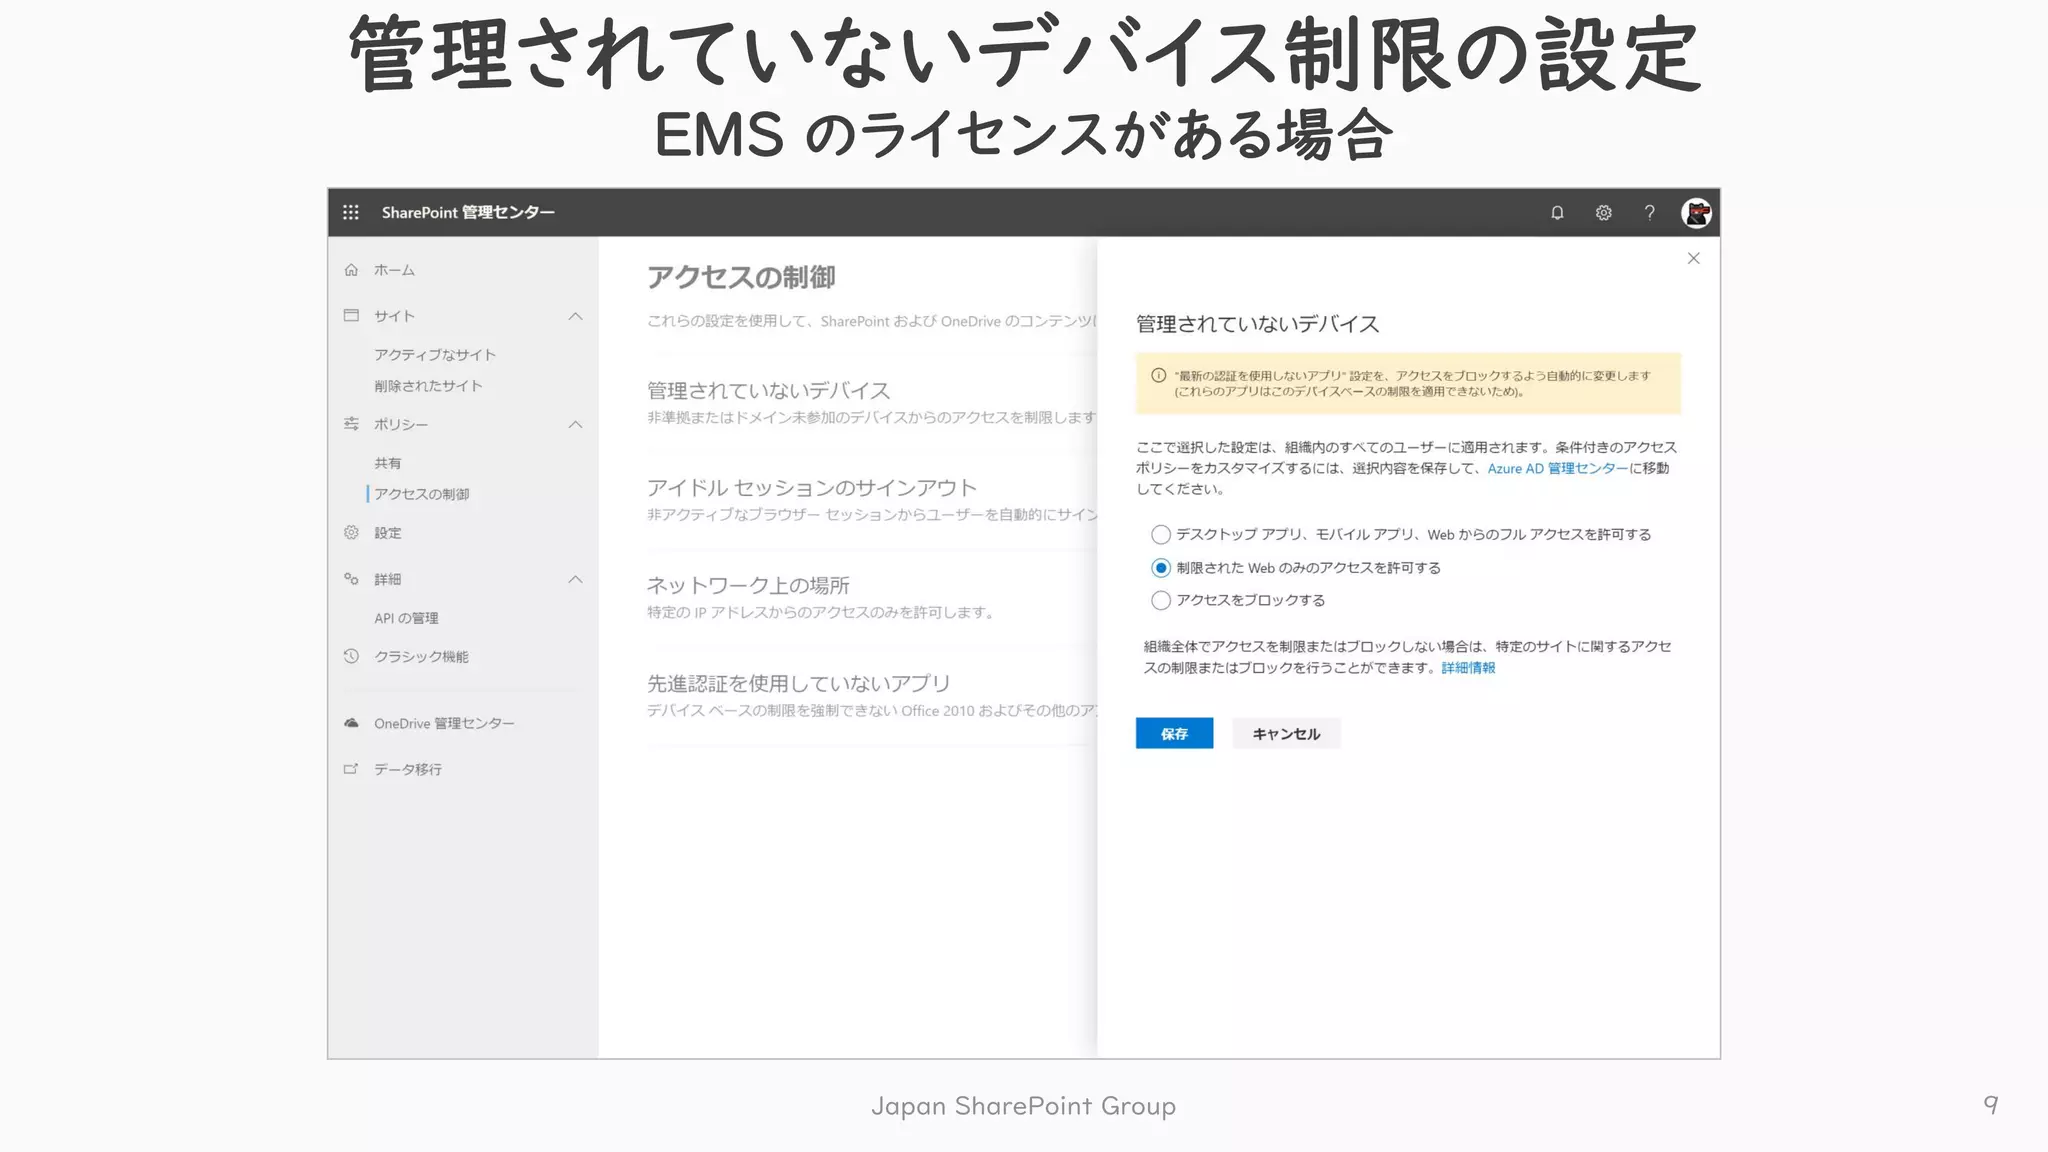Open 管理されていないデバイス setting in main list

point(768,391)
